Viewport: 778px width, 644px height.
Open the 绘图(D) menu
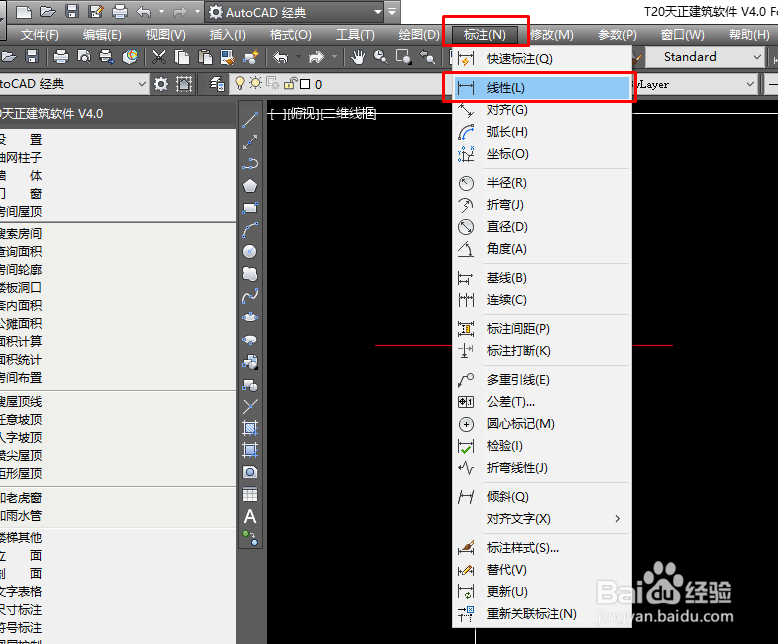(x=419, y=35)
